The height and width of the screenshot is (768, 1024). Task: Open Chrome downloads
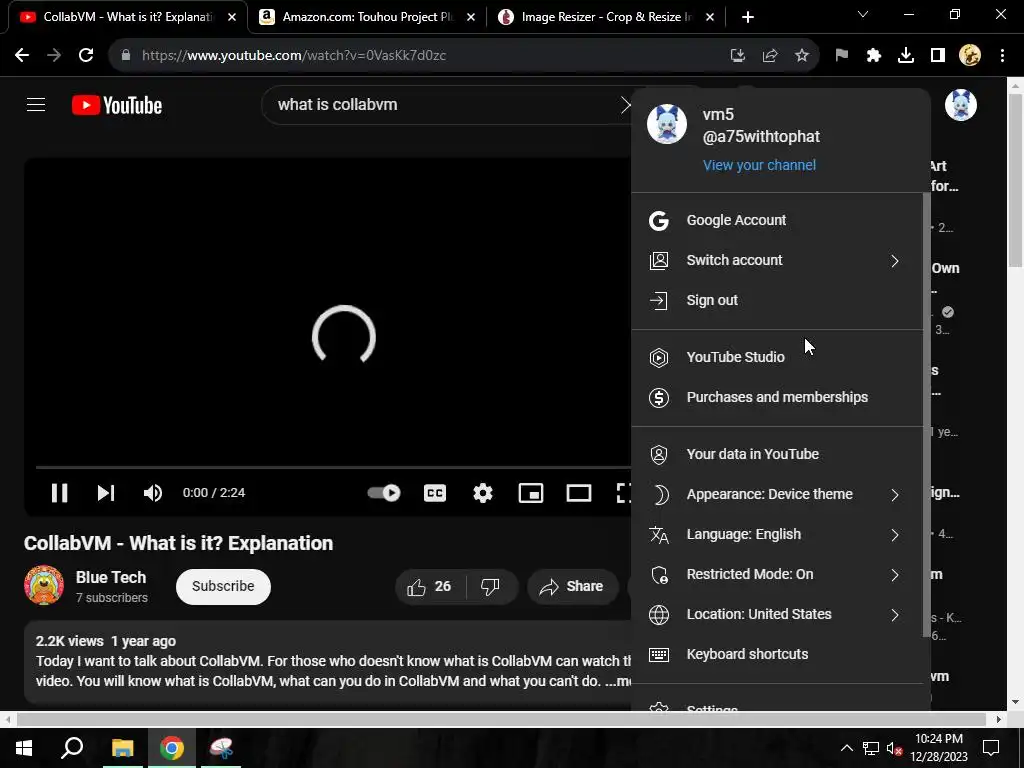point(906,55)
